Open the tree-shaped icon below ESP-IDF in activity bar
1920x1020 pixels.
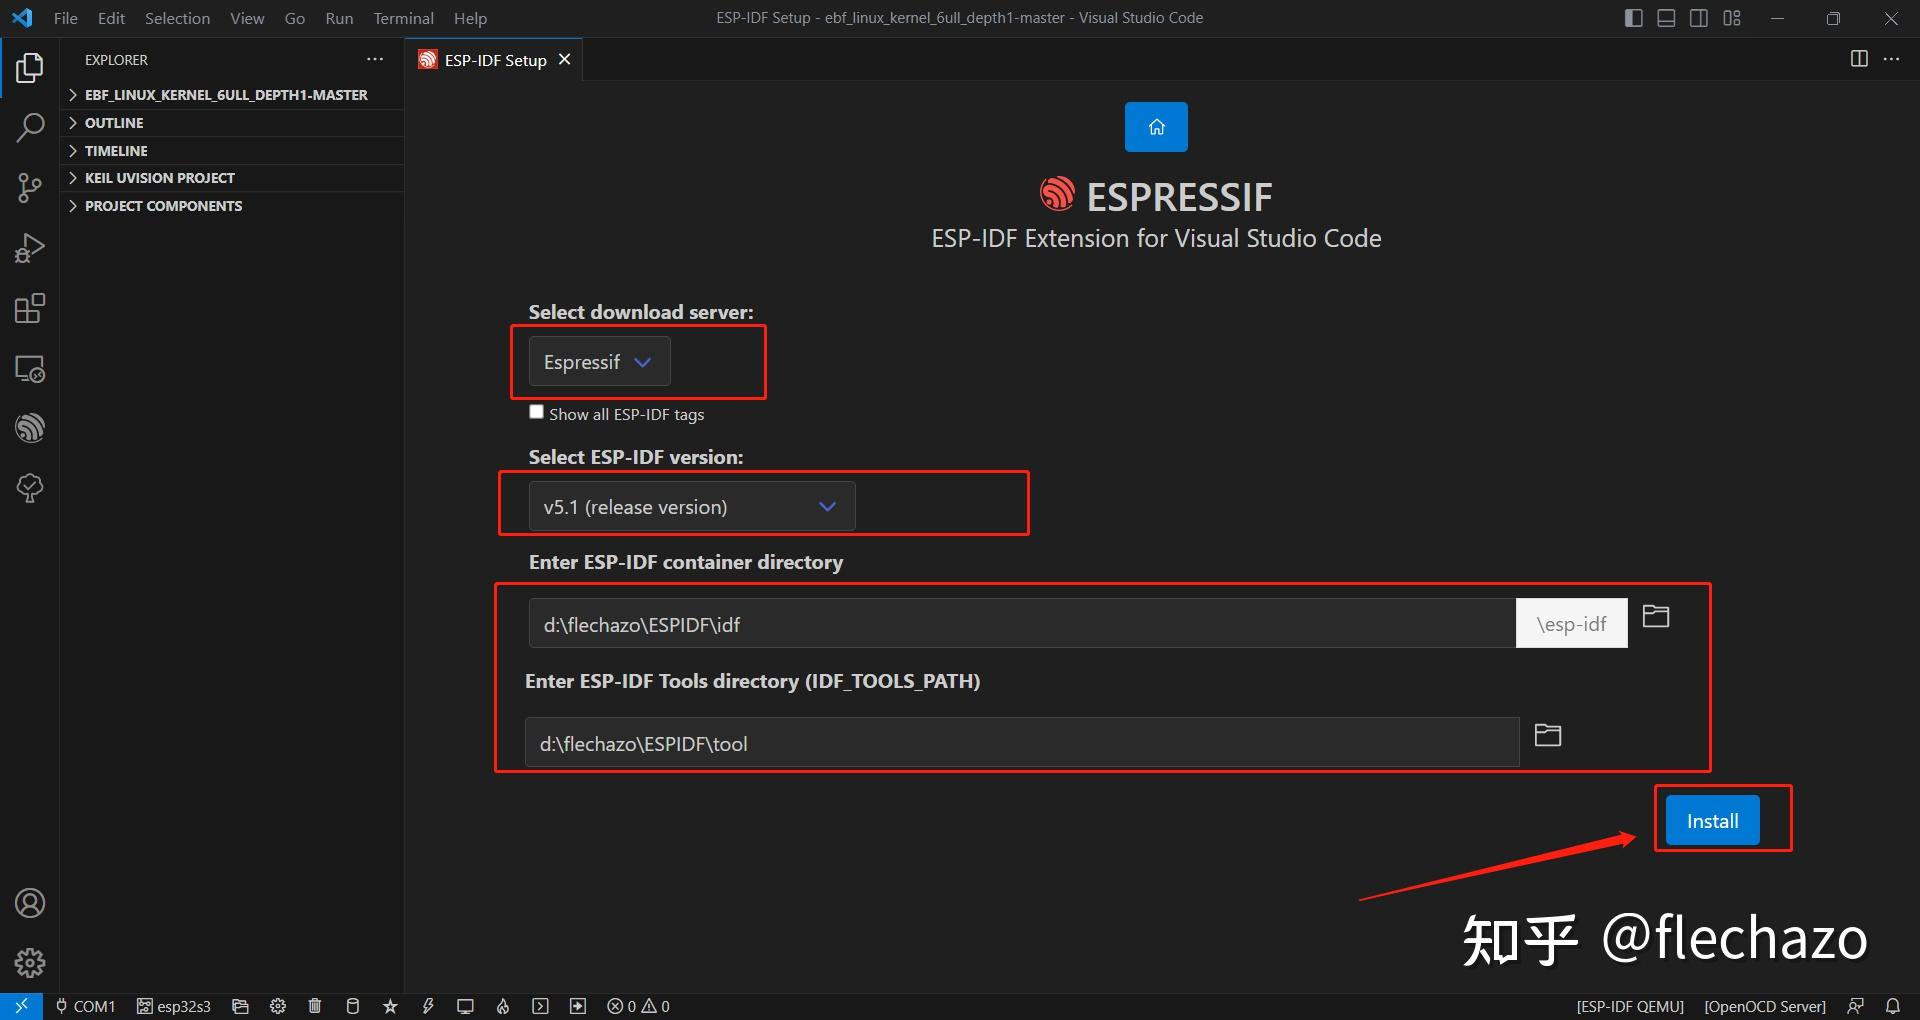(x=30, y=488)
